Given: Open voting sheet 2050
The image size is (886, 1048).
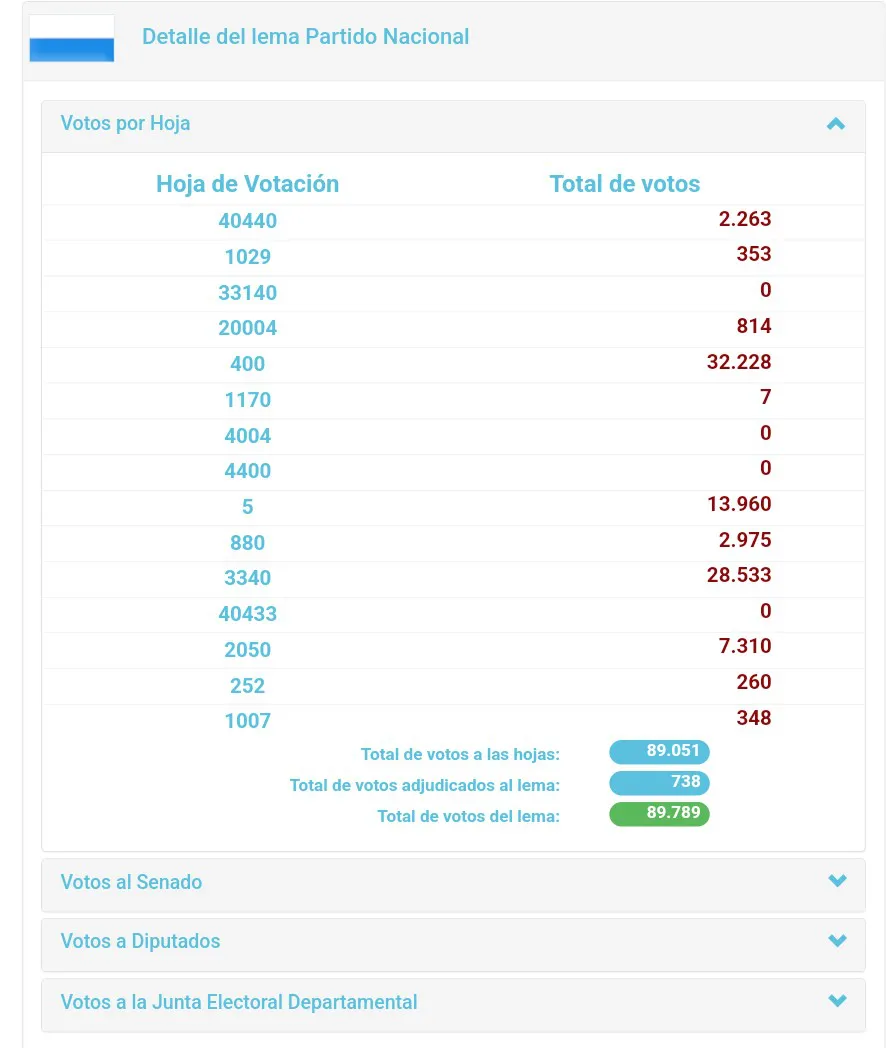Looking at the screenshot, I should click(x=247, y=650).
